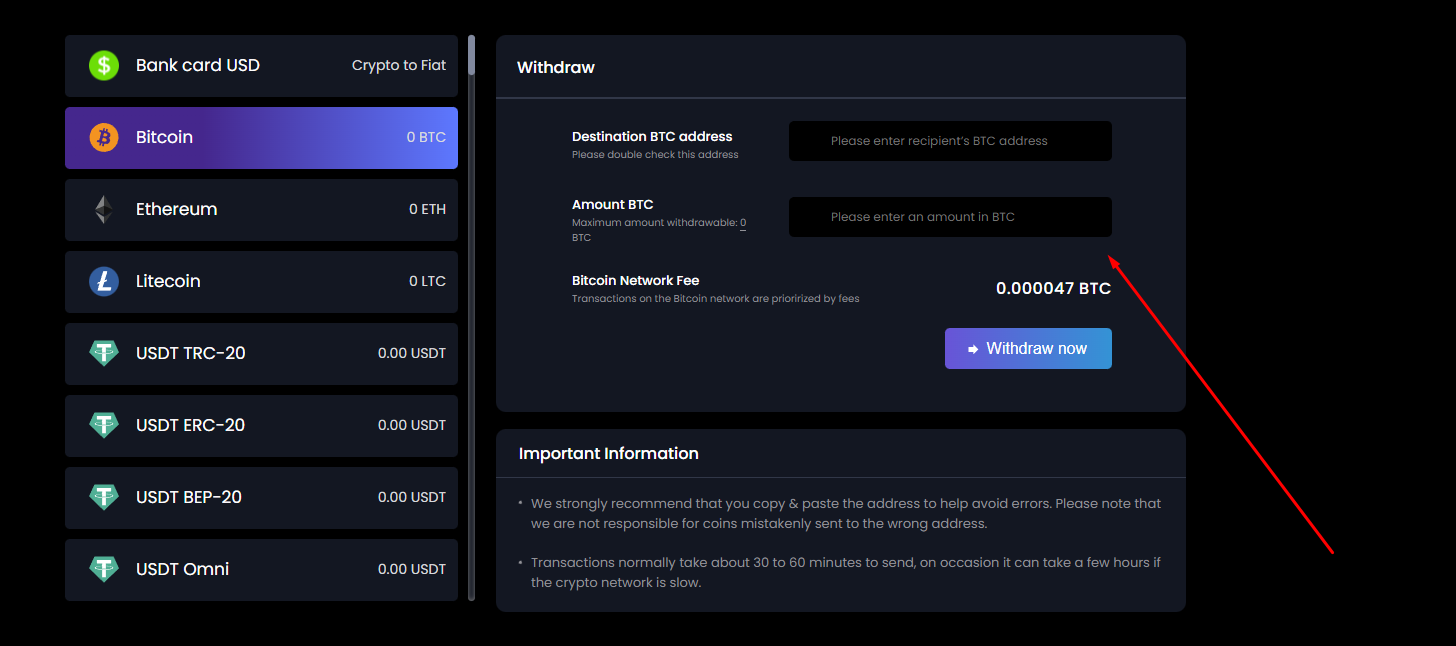
Task: Click the green dollar Bank card icon
Action: tap(104, 66)
